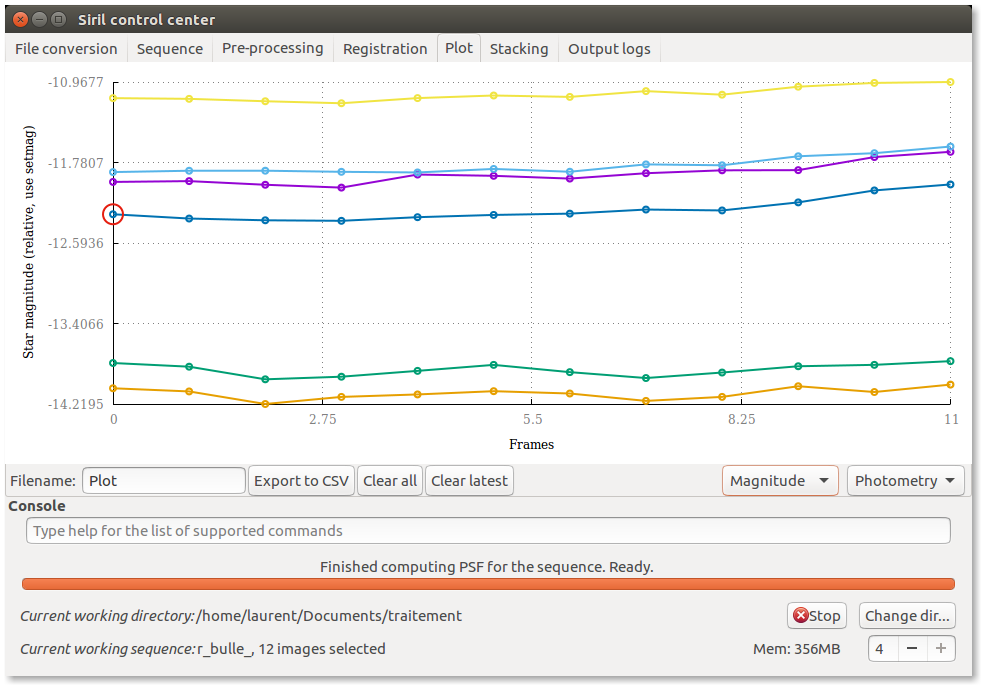981x685 pixels.
Task: Open the Stacking tab
Action: (x=518, y=49)
